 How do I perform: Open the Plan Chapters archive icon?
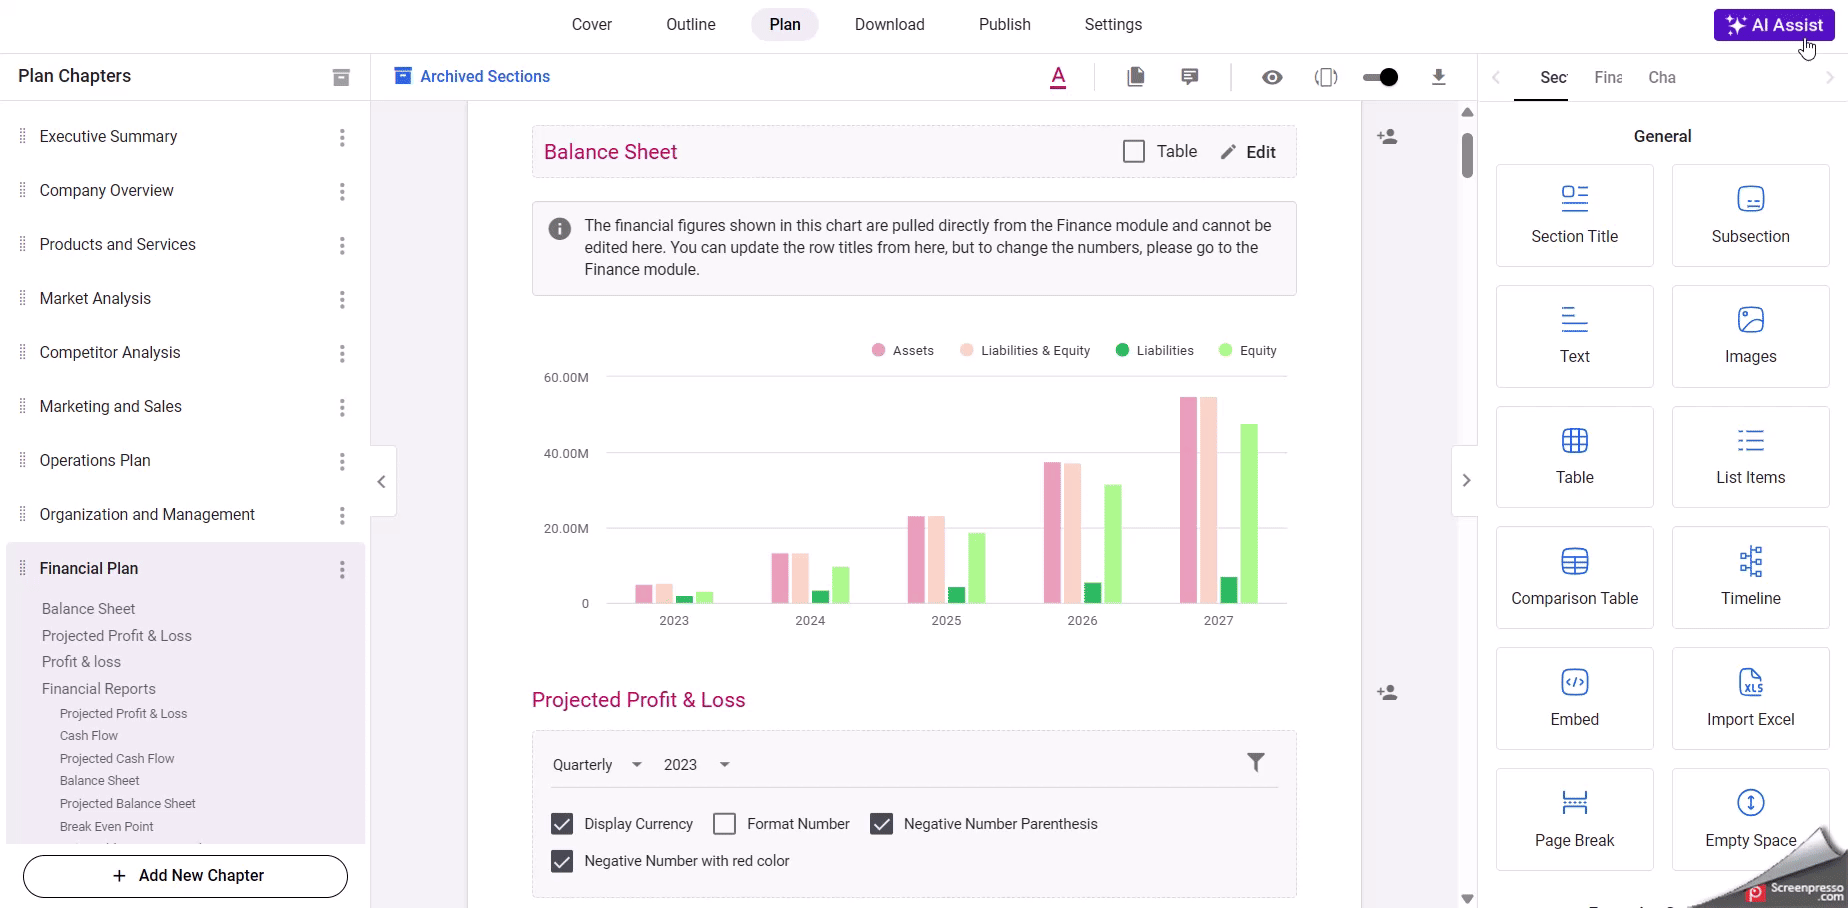click(x=341, y=77)
